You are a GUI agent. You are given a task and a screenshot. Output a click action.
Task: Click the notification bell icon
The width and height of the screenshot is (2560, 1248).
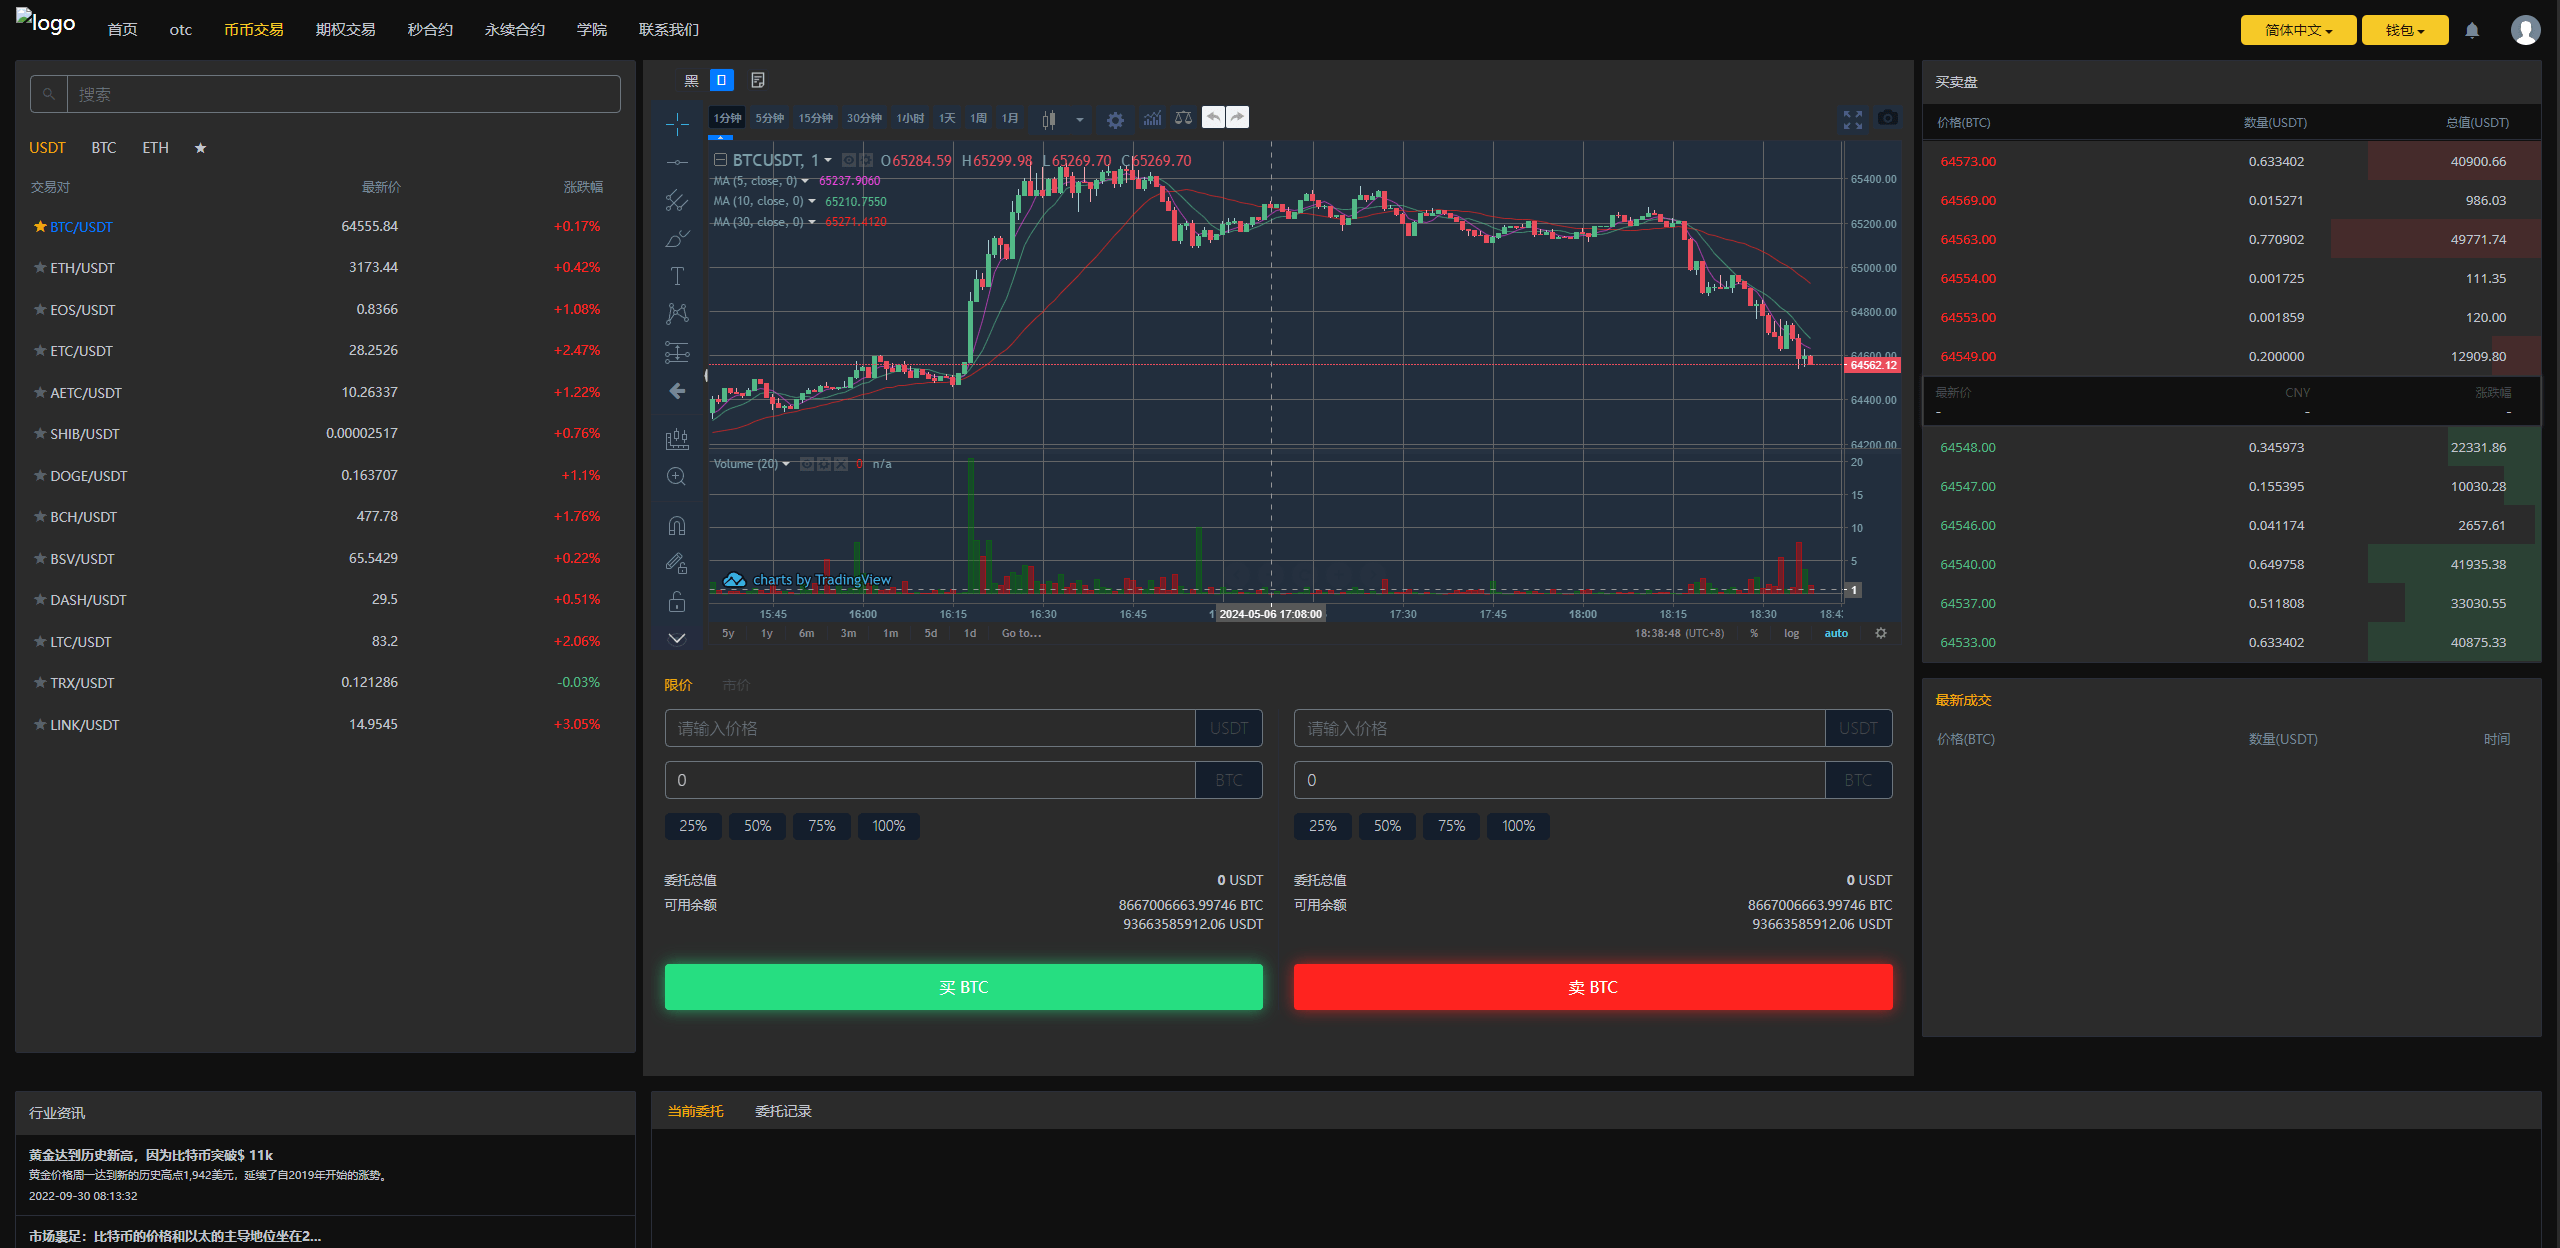[x=2472, y=31]
